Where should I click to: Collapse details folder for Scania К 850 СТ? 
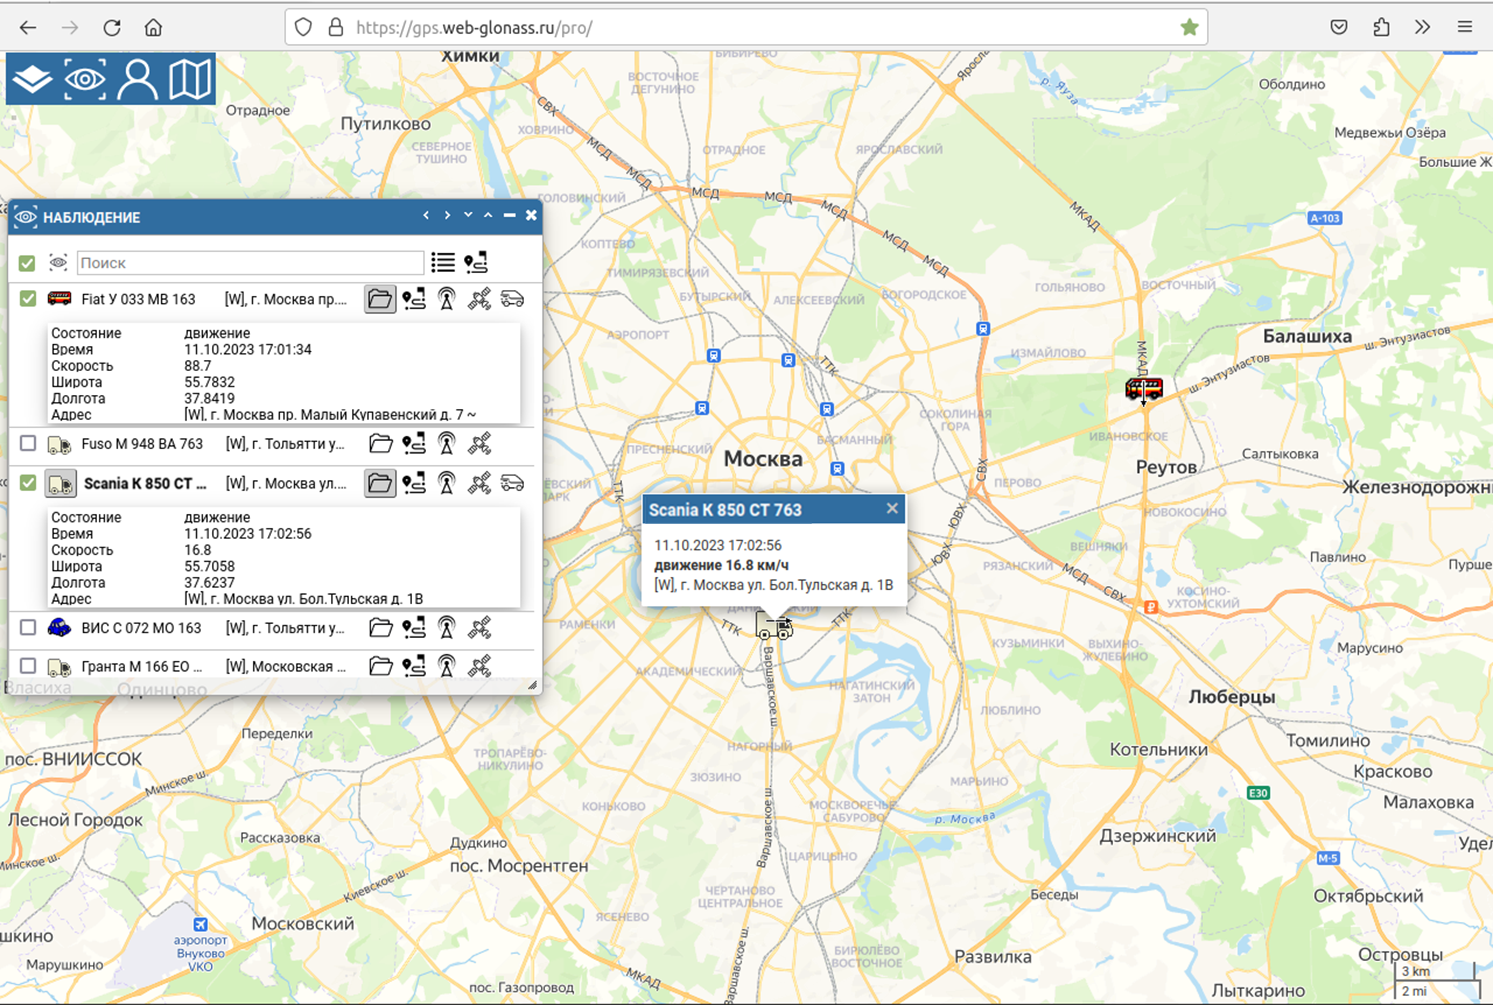point(380,483)
